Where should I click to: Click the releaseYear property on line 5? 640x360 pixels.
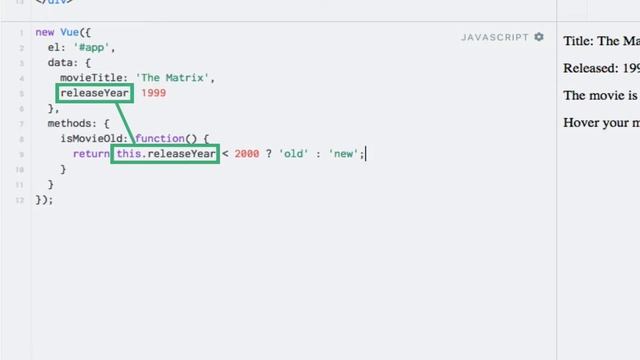click(x=94, y=93)
